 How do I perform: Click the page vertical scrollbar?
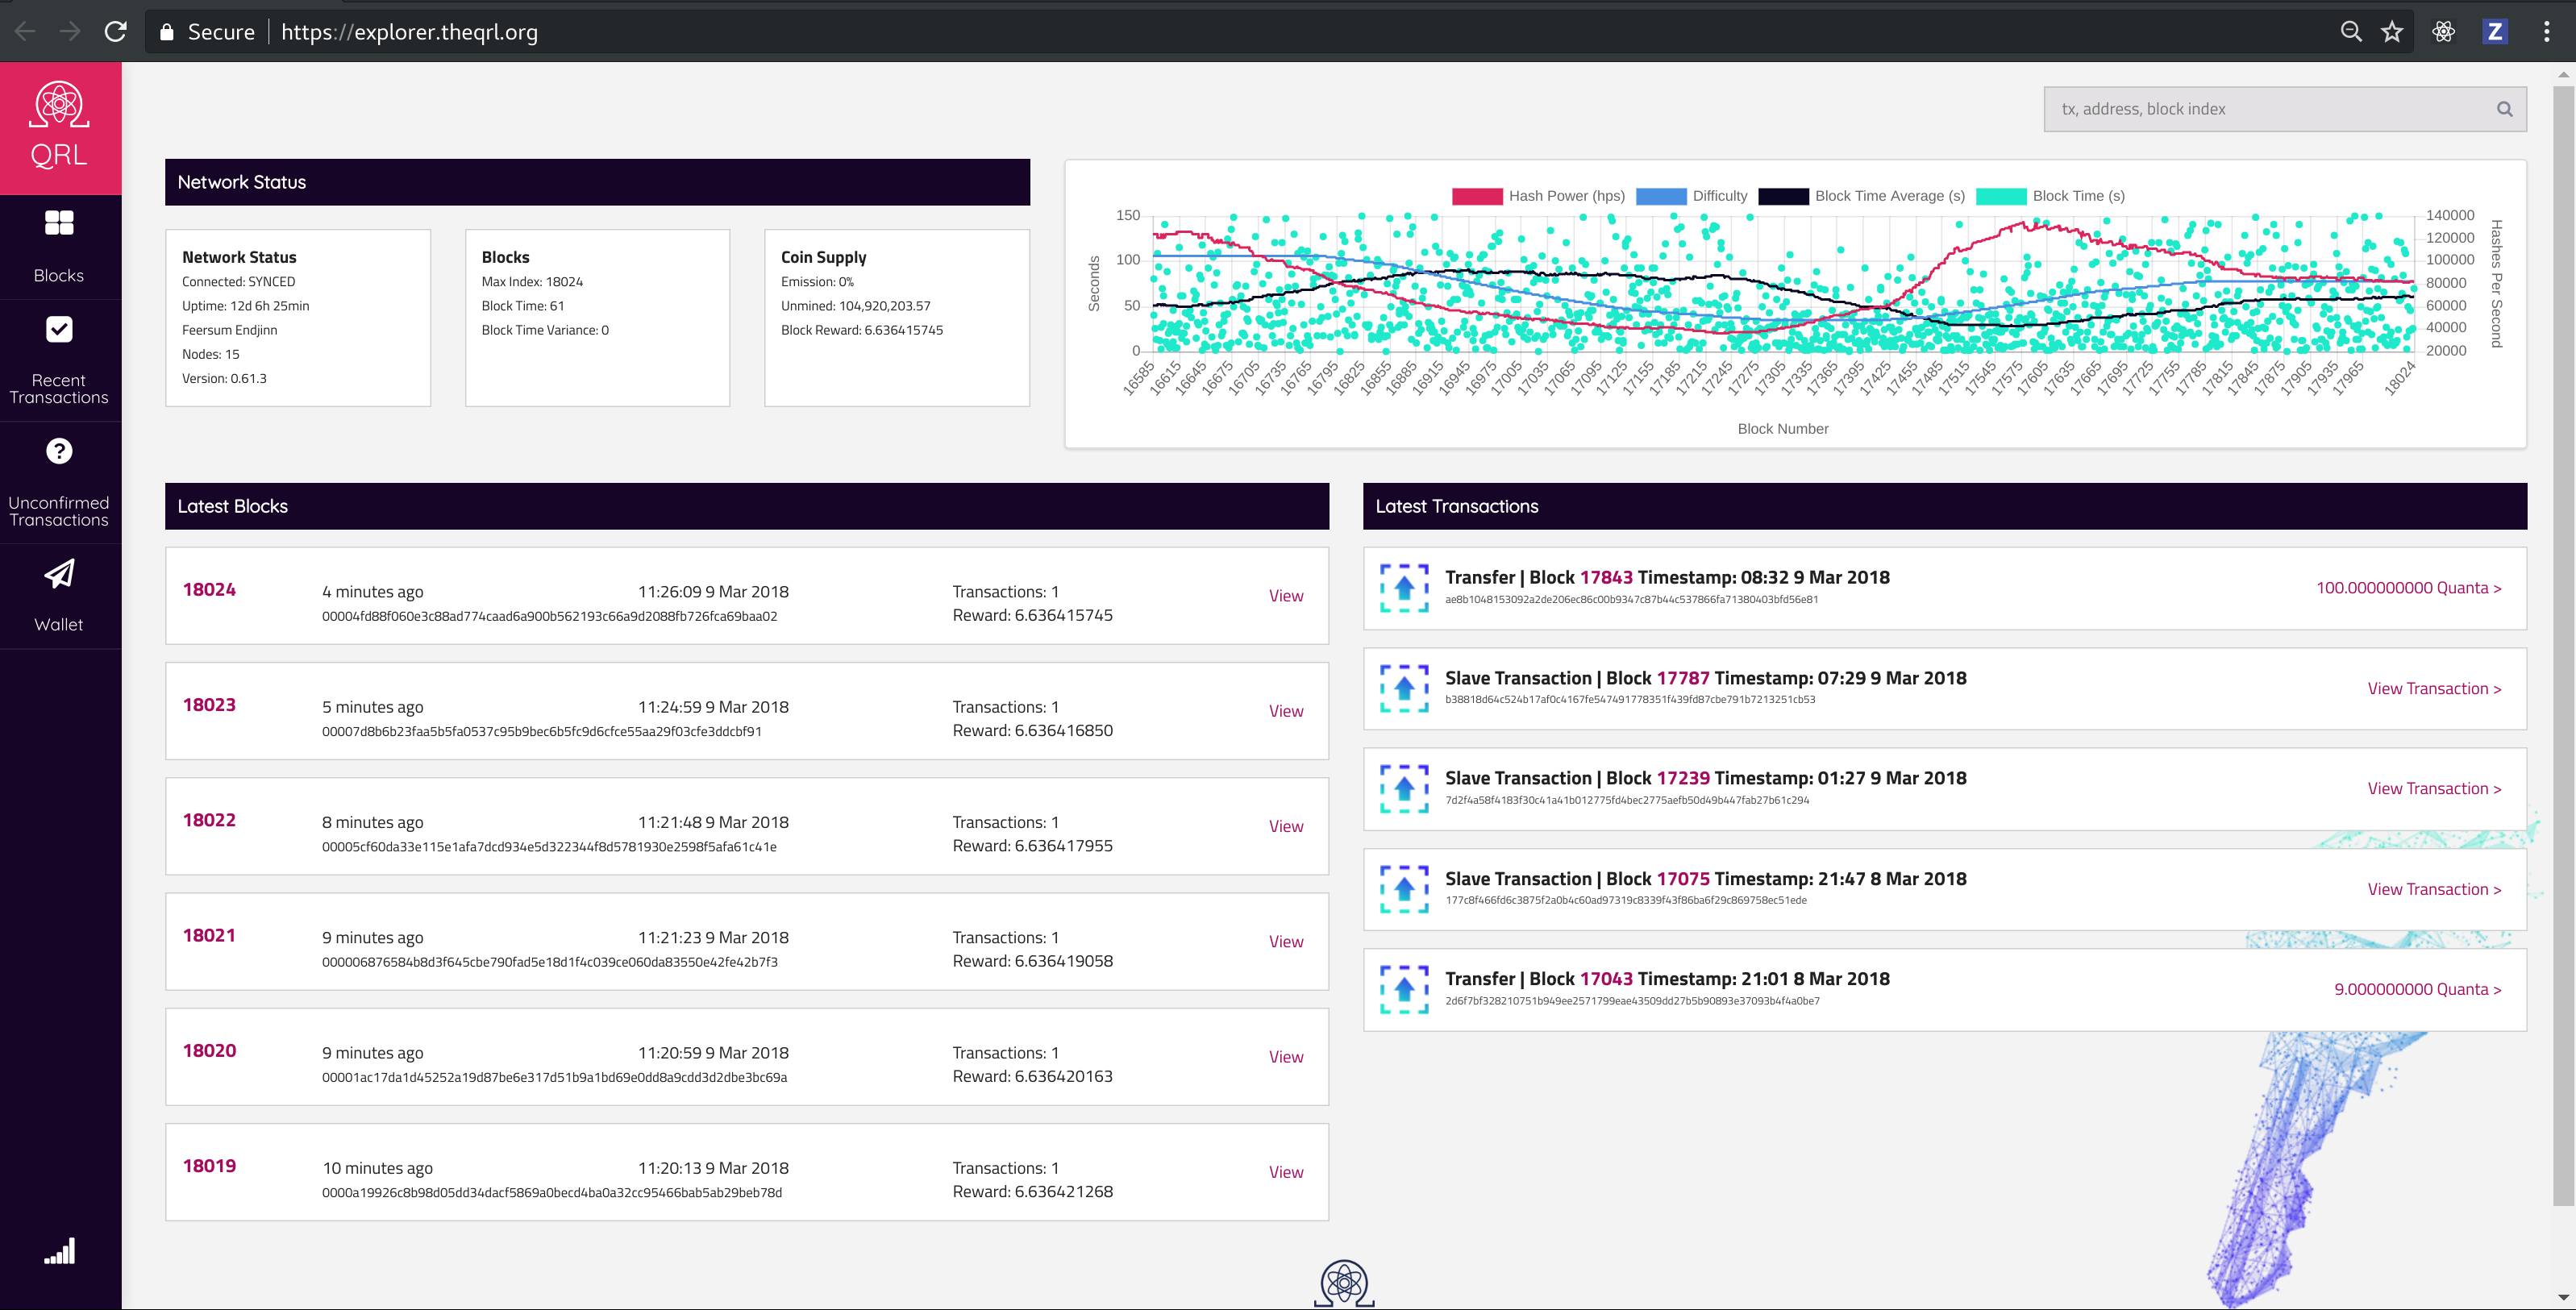2563,645
